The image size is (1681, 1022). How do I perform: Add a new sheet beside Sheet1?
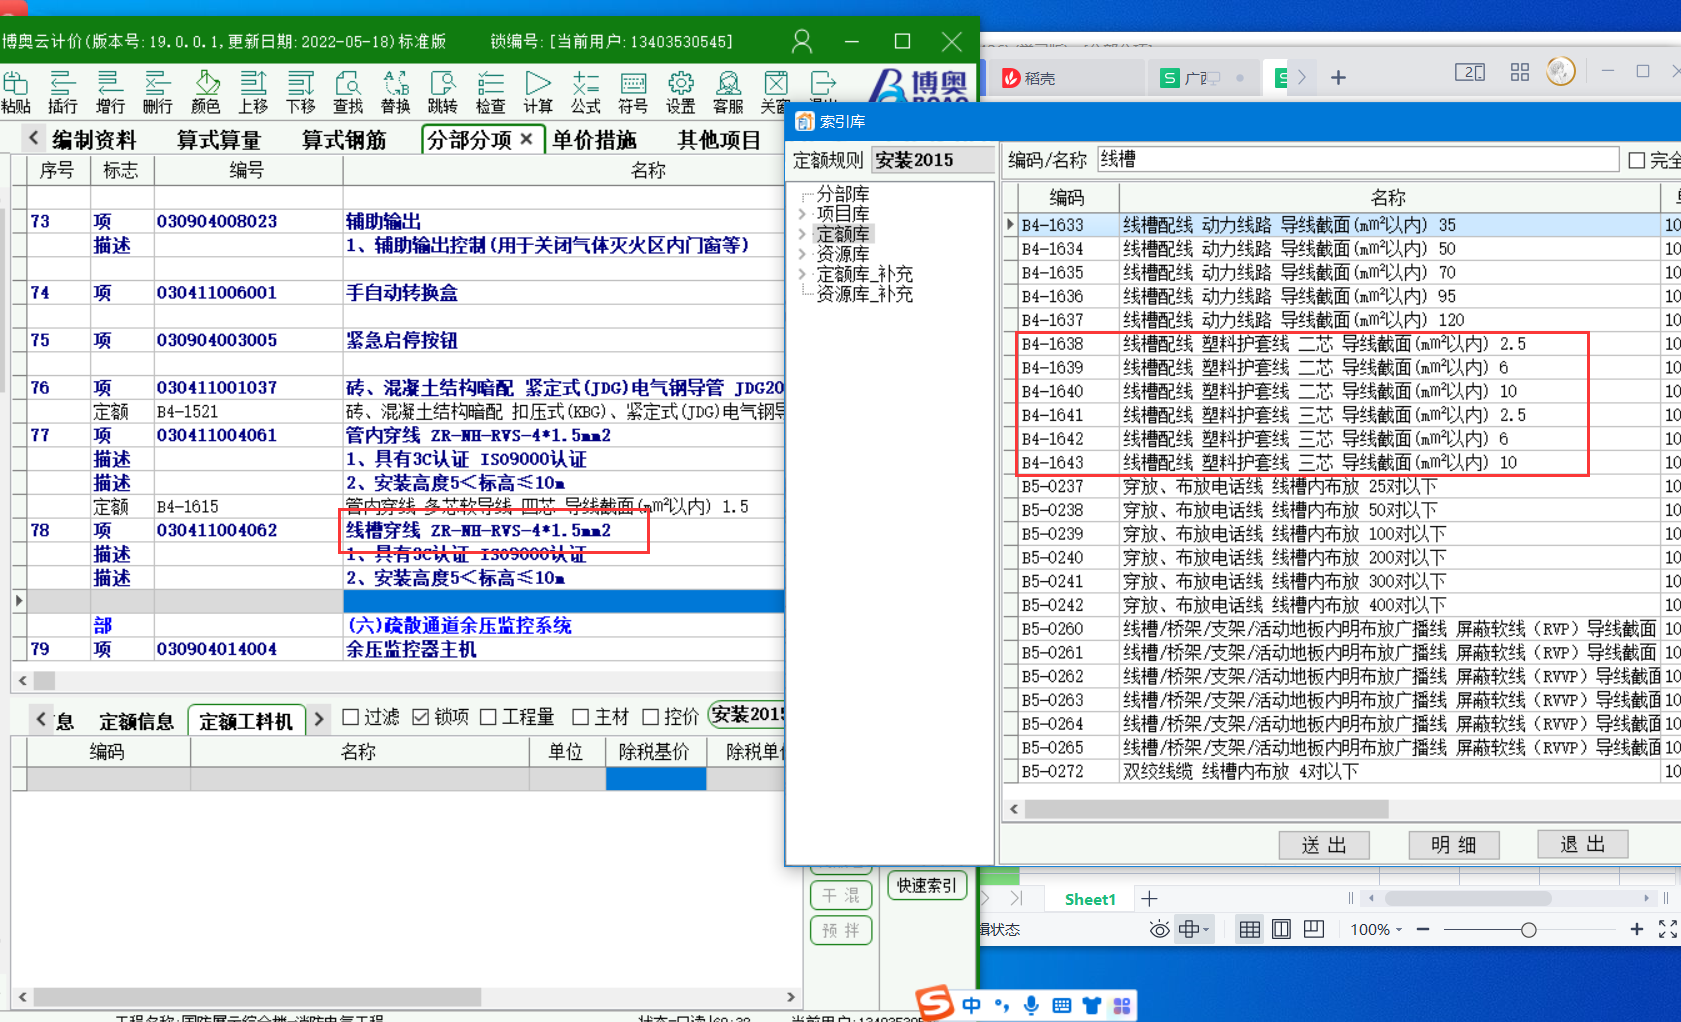1149,899
